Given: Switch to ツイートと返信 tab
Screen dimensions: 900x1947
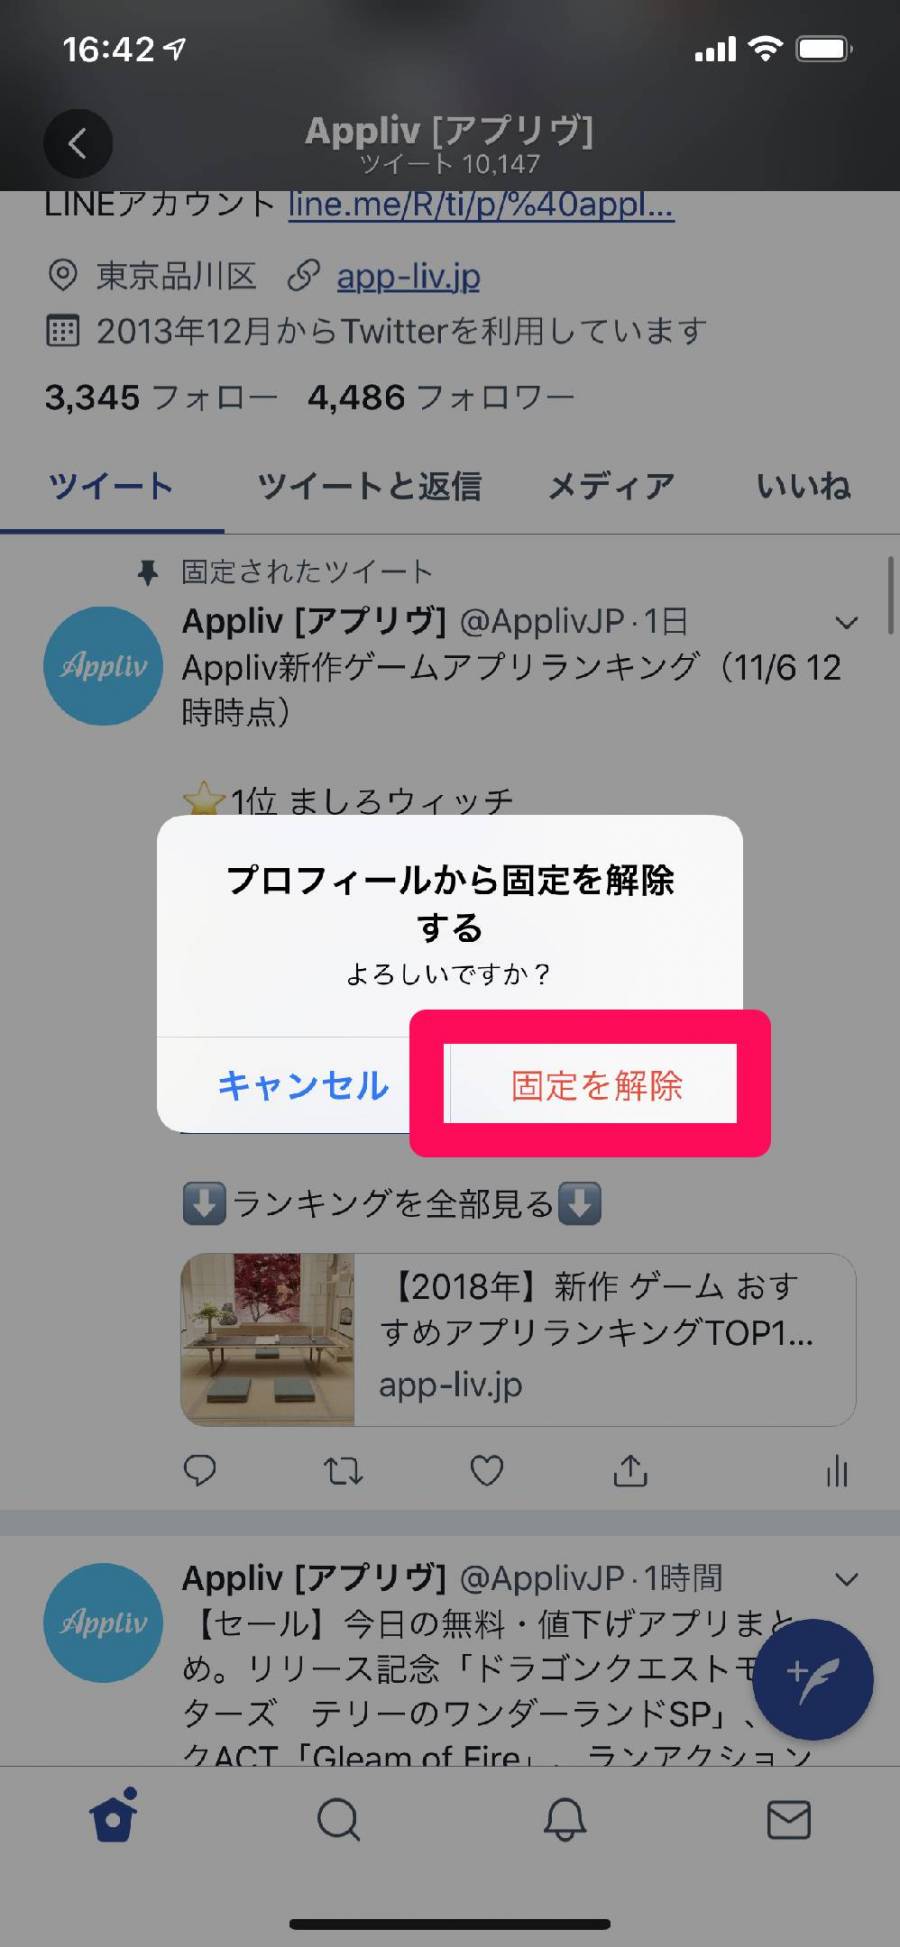Looking at the screenshot, I should pyautogui.click(x=369, y=487).
